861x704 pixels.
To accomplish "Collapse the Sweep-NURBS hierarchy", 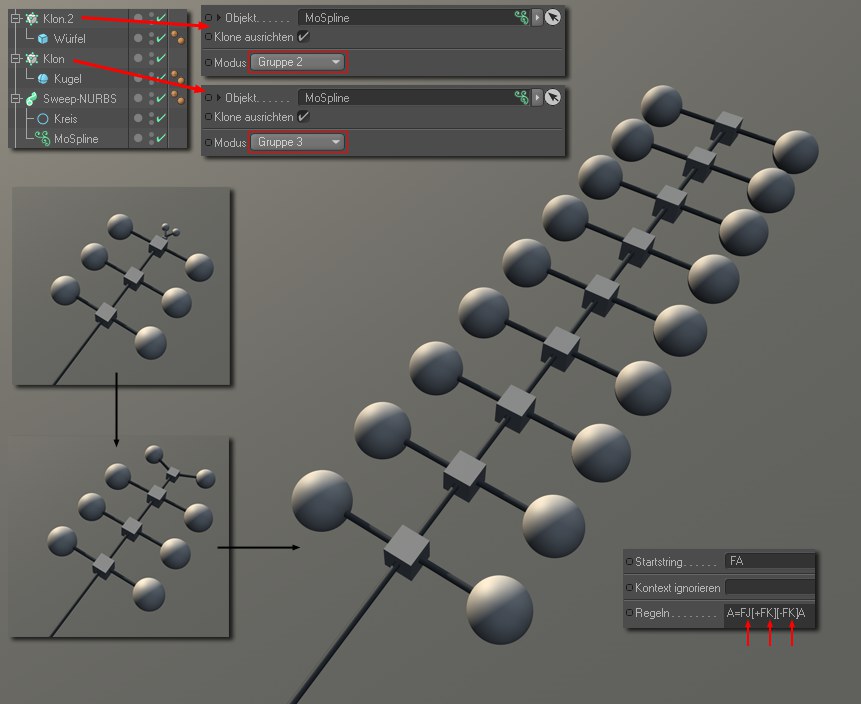I will coord(16,99).
